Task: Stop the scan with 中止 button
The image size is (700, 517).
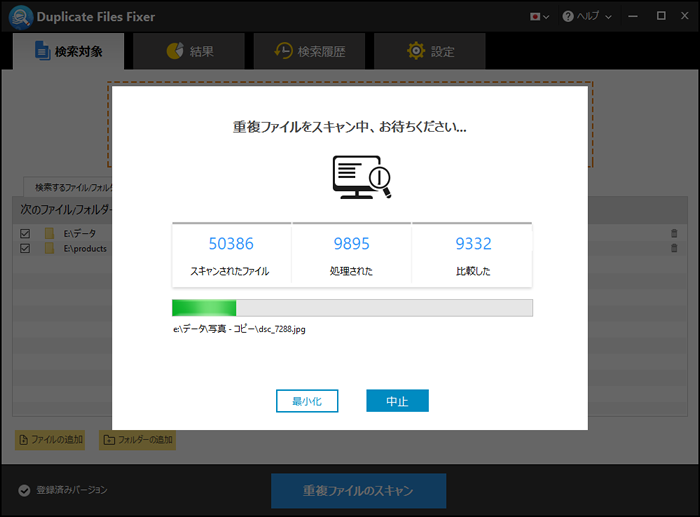Action: tap(397, 401)
